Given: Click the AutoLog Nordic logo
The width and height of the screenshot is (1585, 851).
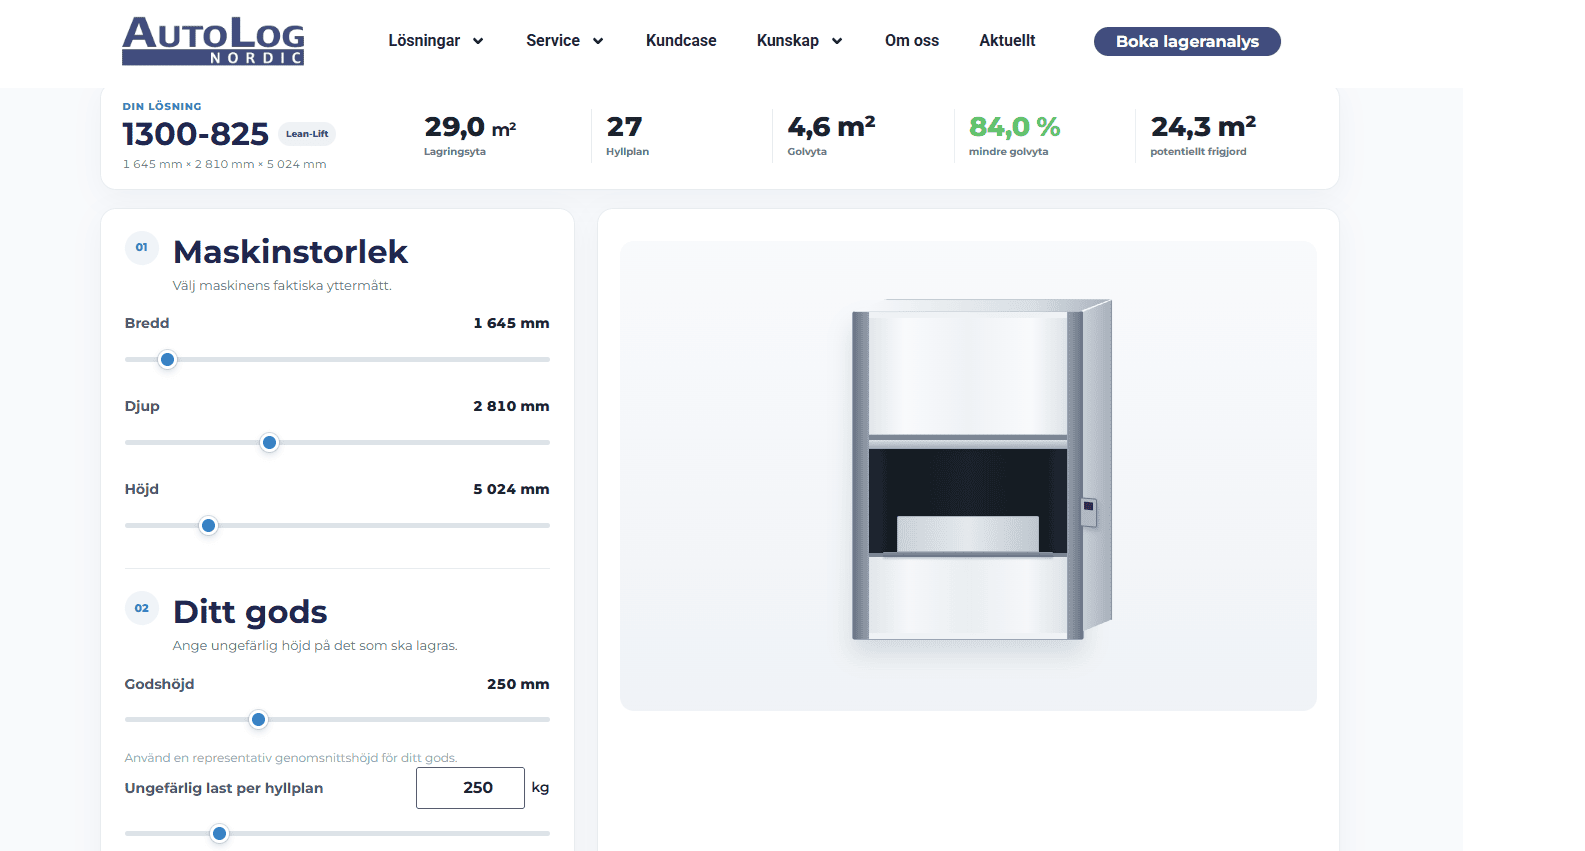Looking at the screenshot, I should click(x=213, y=41).
